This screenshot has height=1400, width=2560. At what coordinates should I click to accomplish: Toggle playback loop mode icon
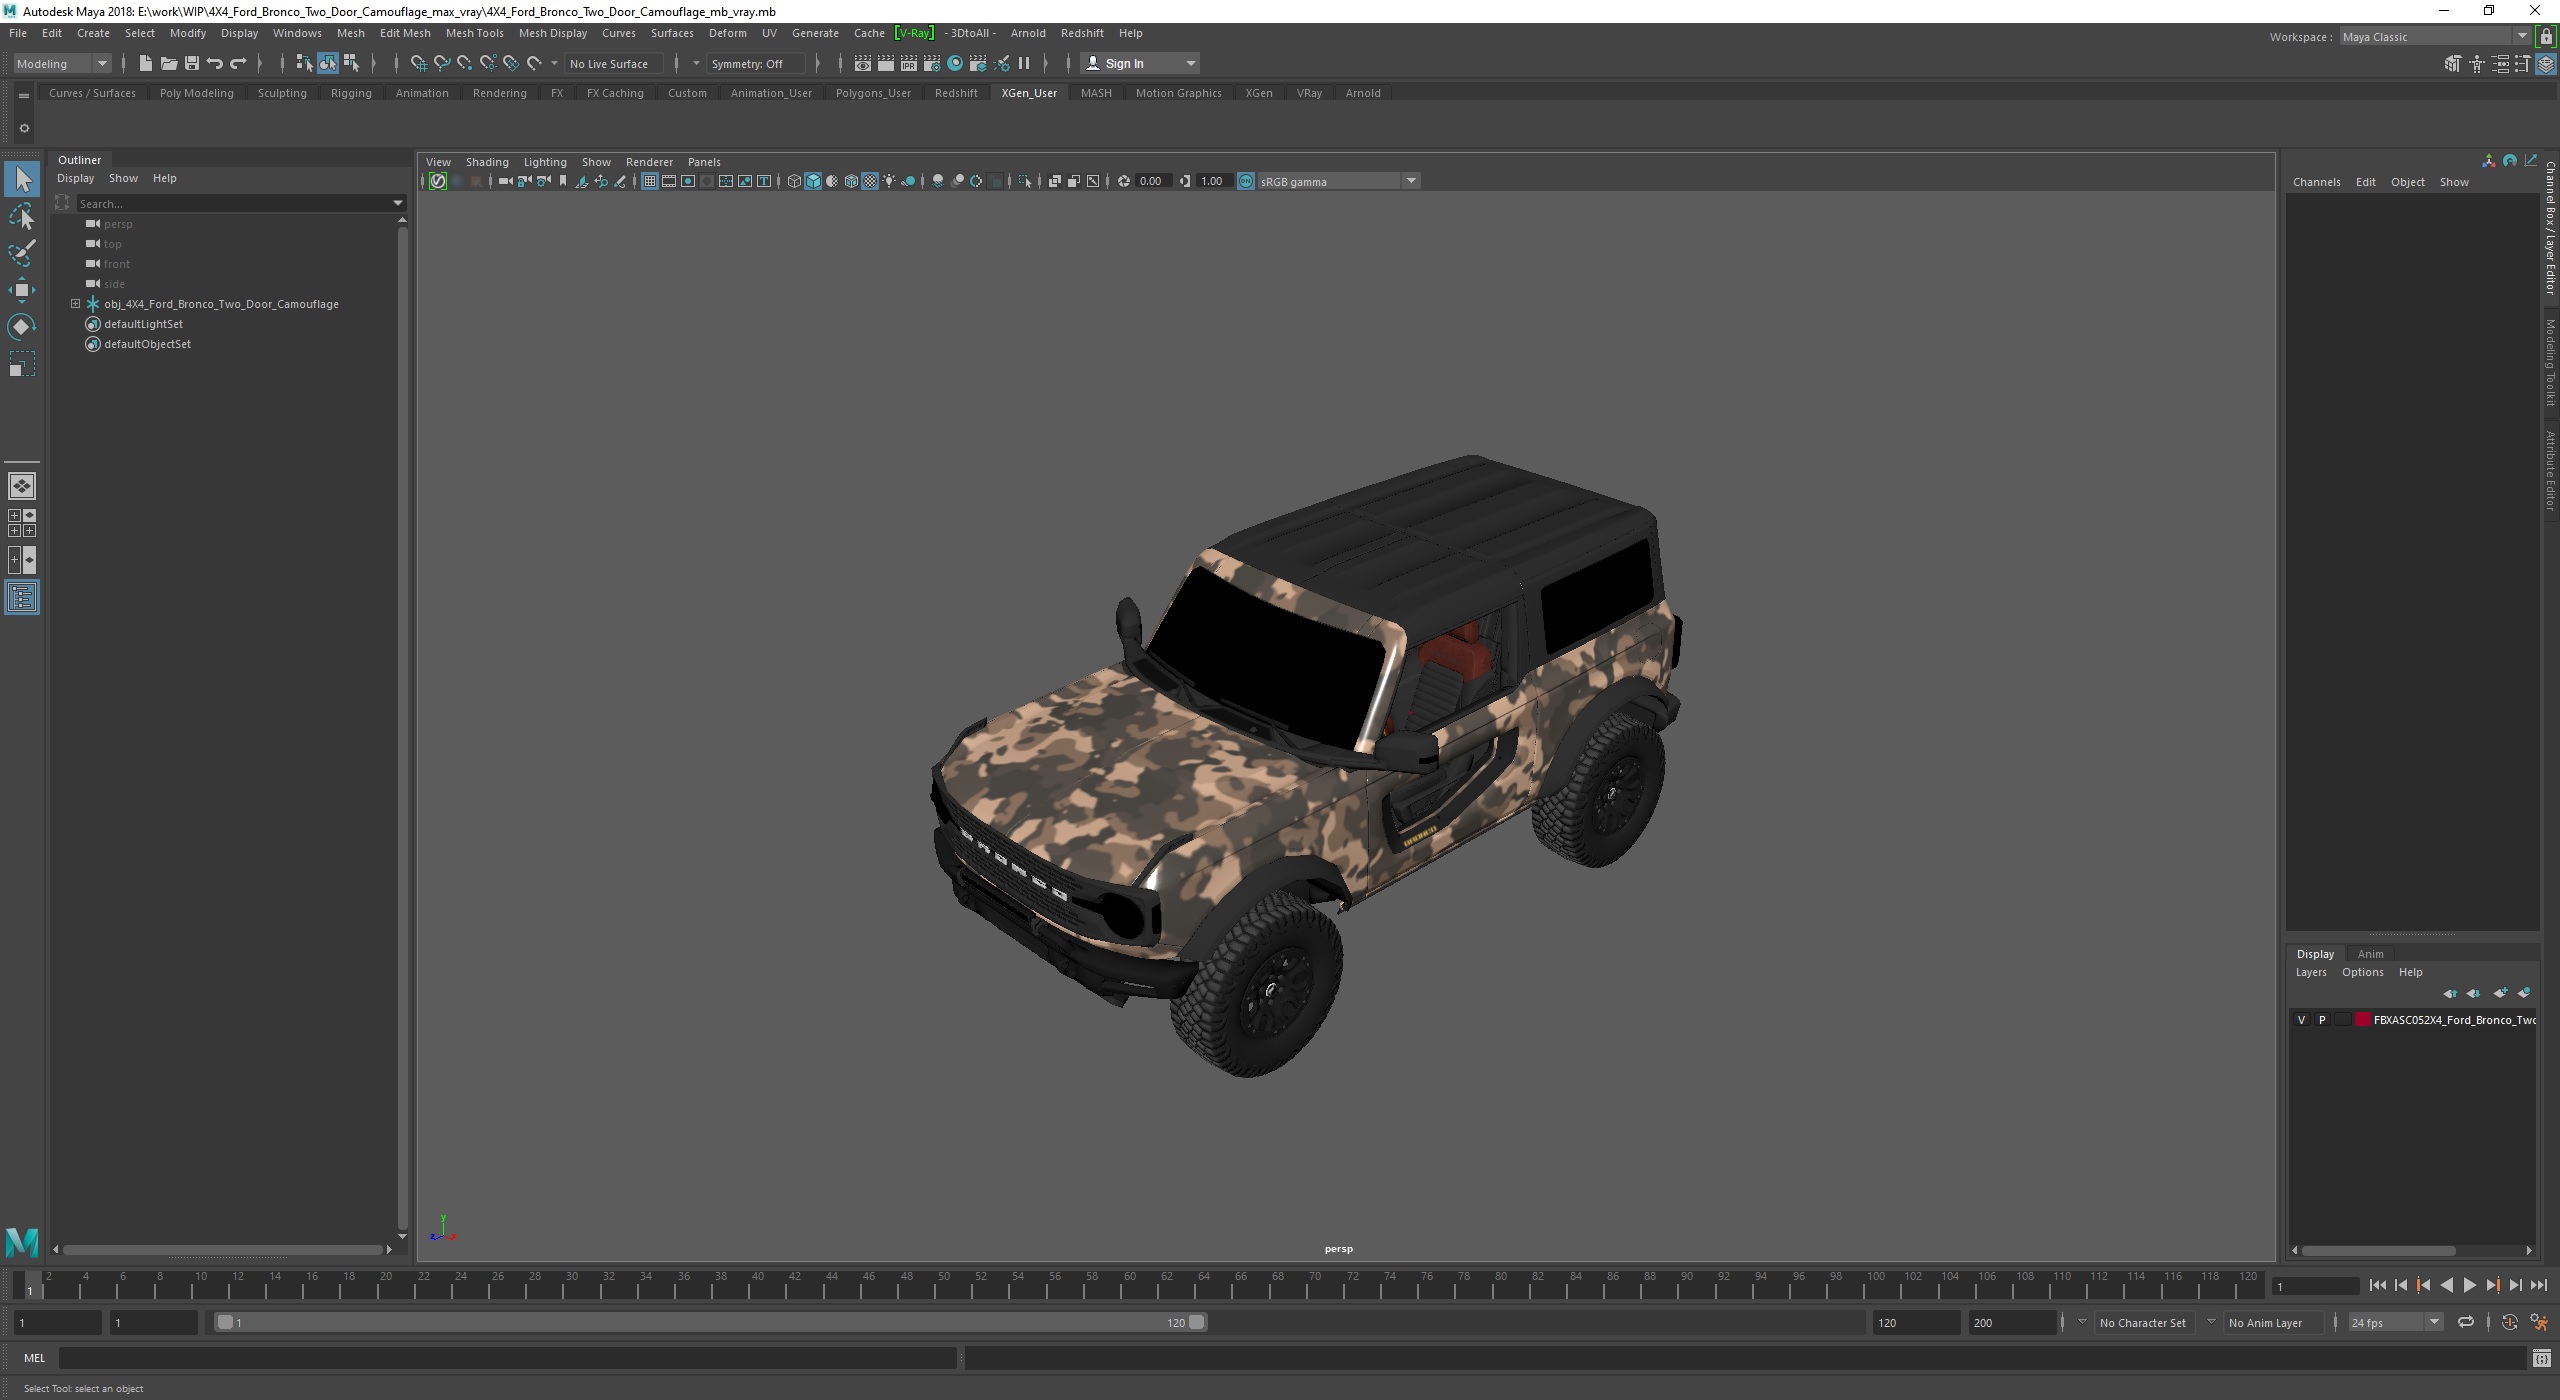coord(2466,1322)
